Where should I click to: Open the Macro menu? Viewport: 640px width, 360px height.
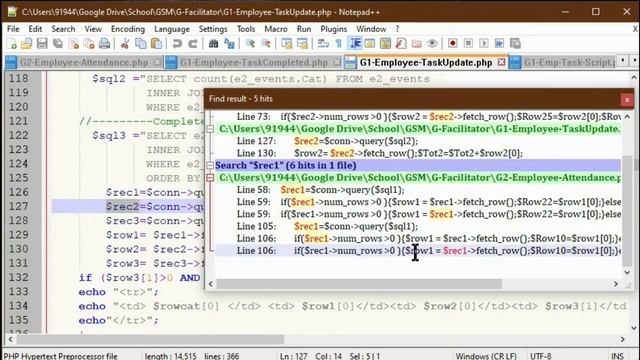pyautogui.click(x=276, y=29)
